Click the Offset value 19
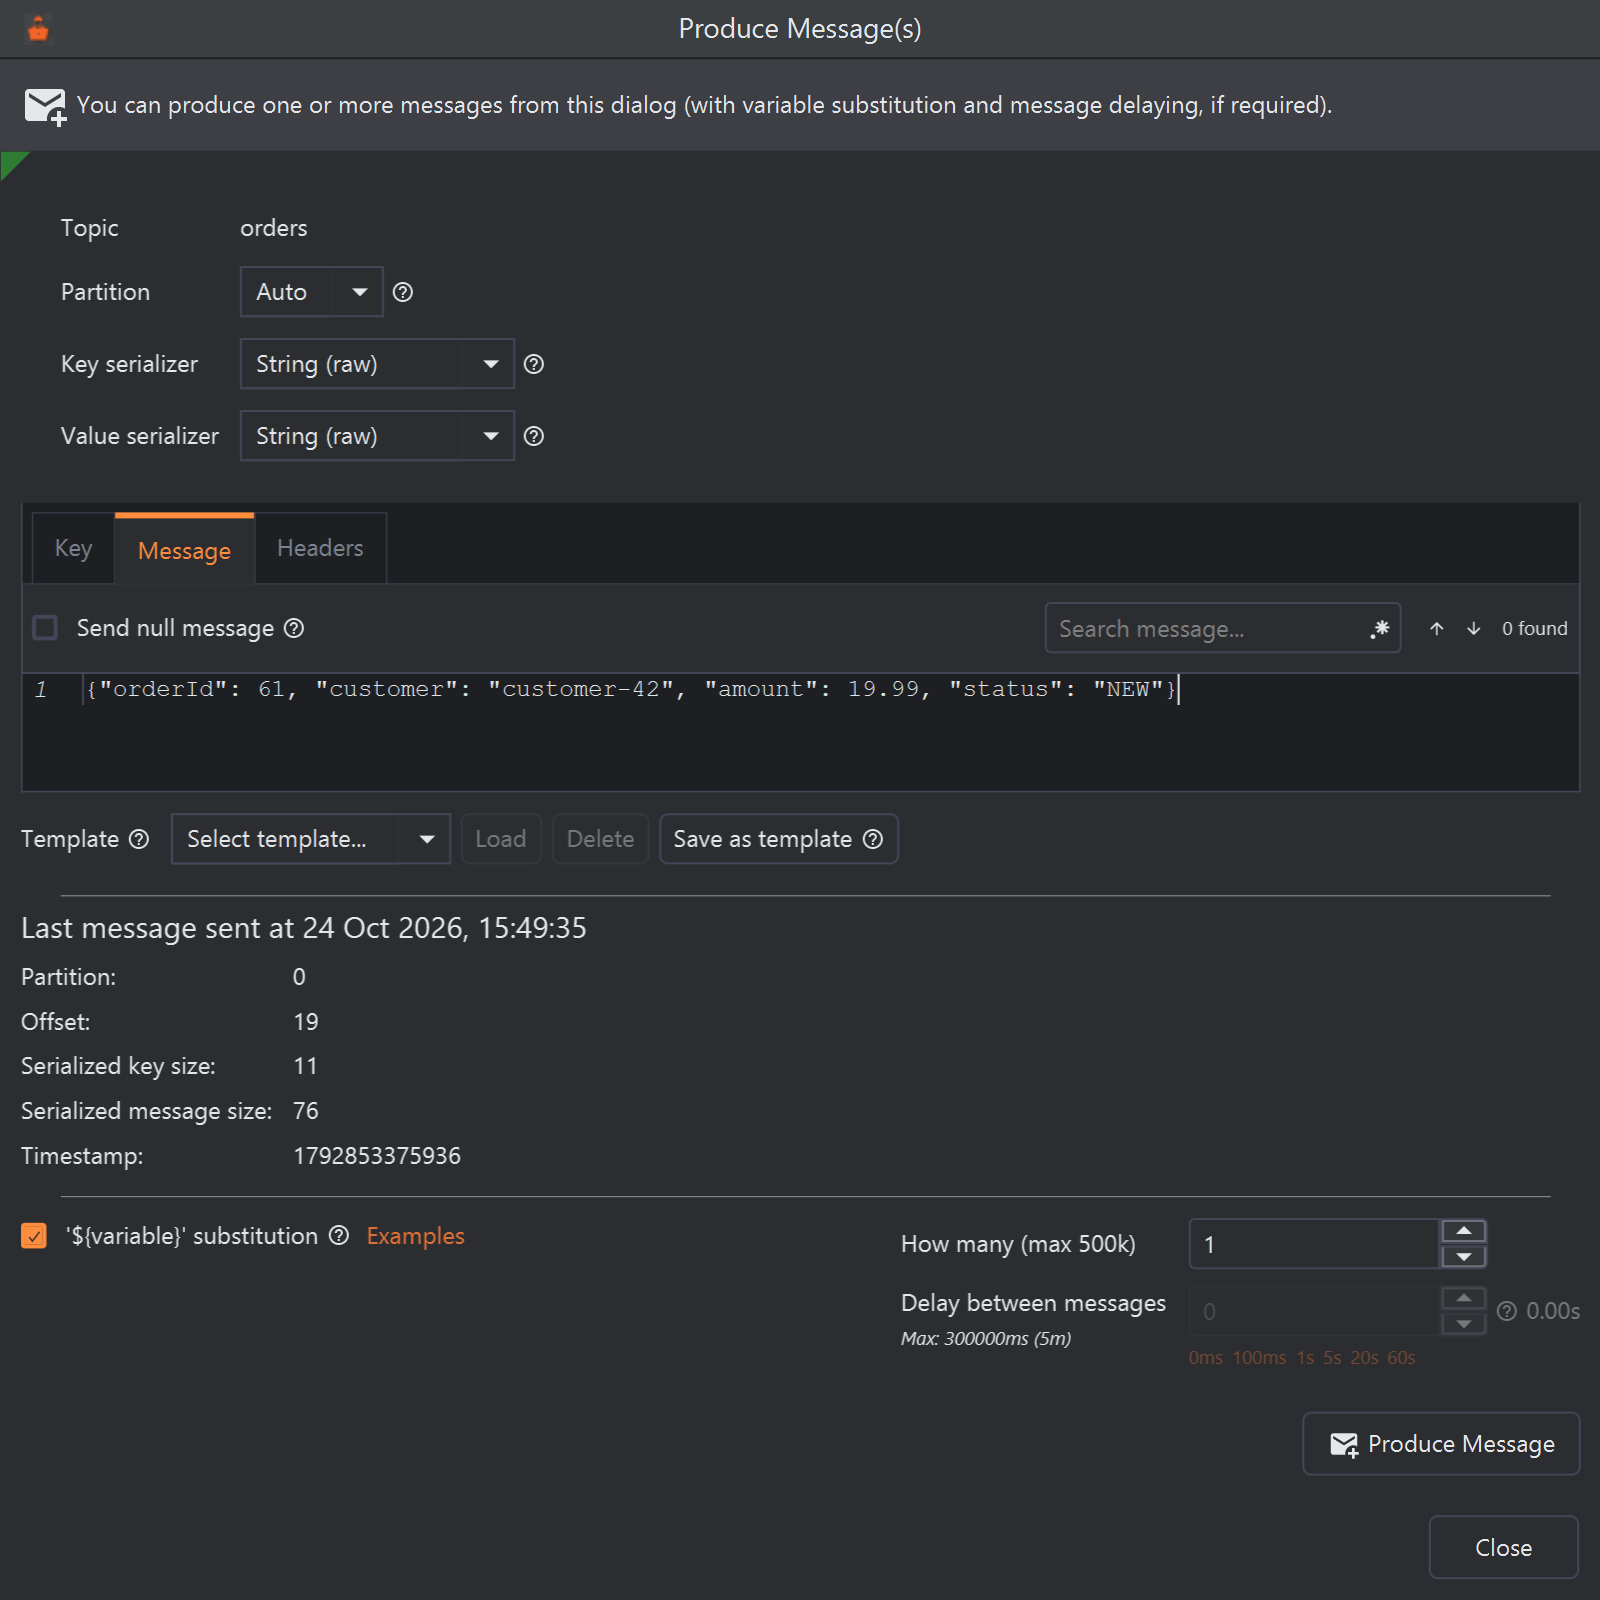1600x1600 pixels. pyautogui.click(x=306, y=1022)
